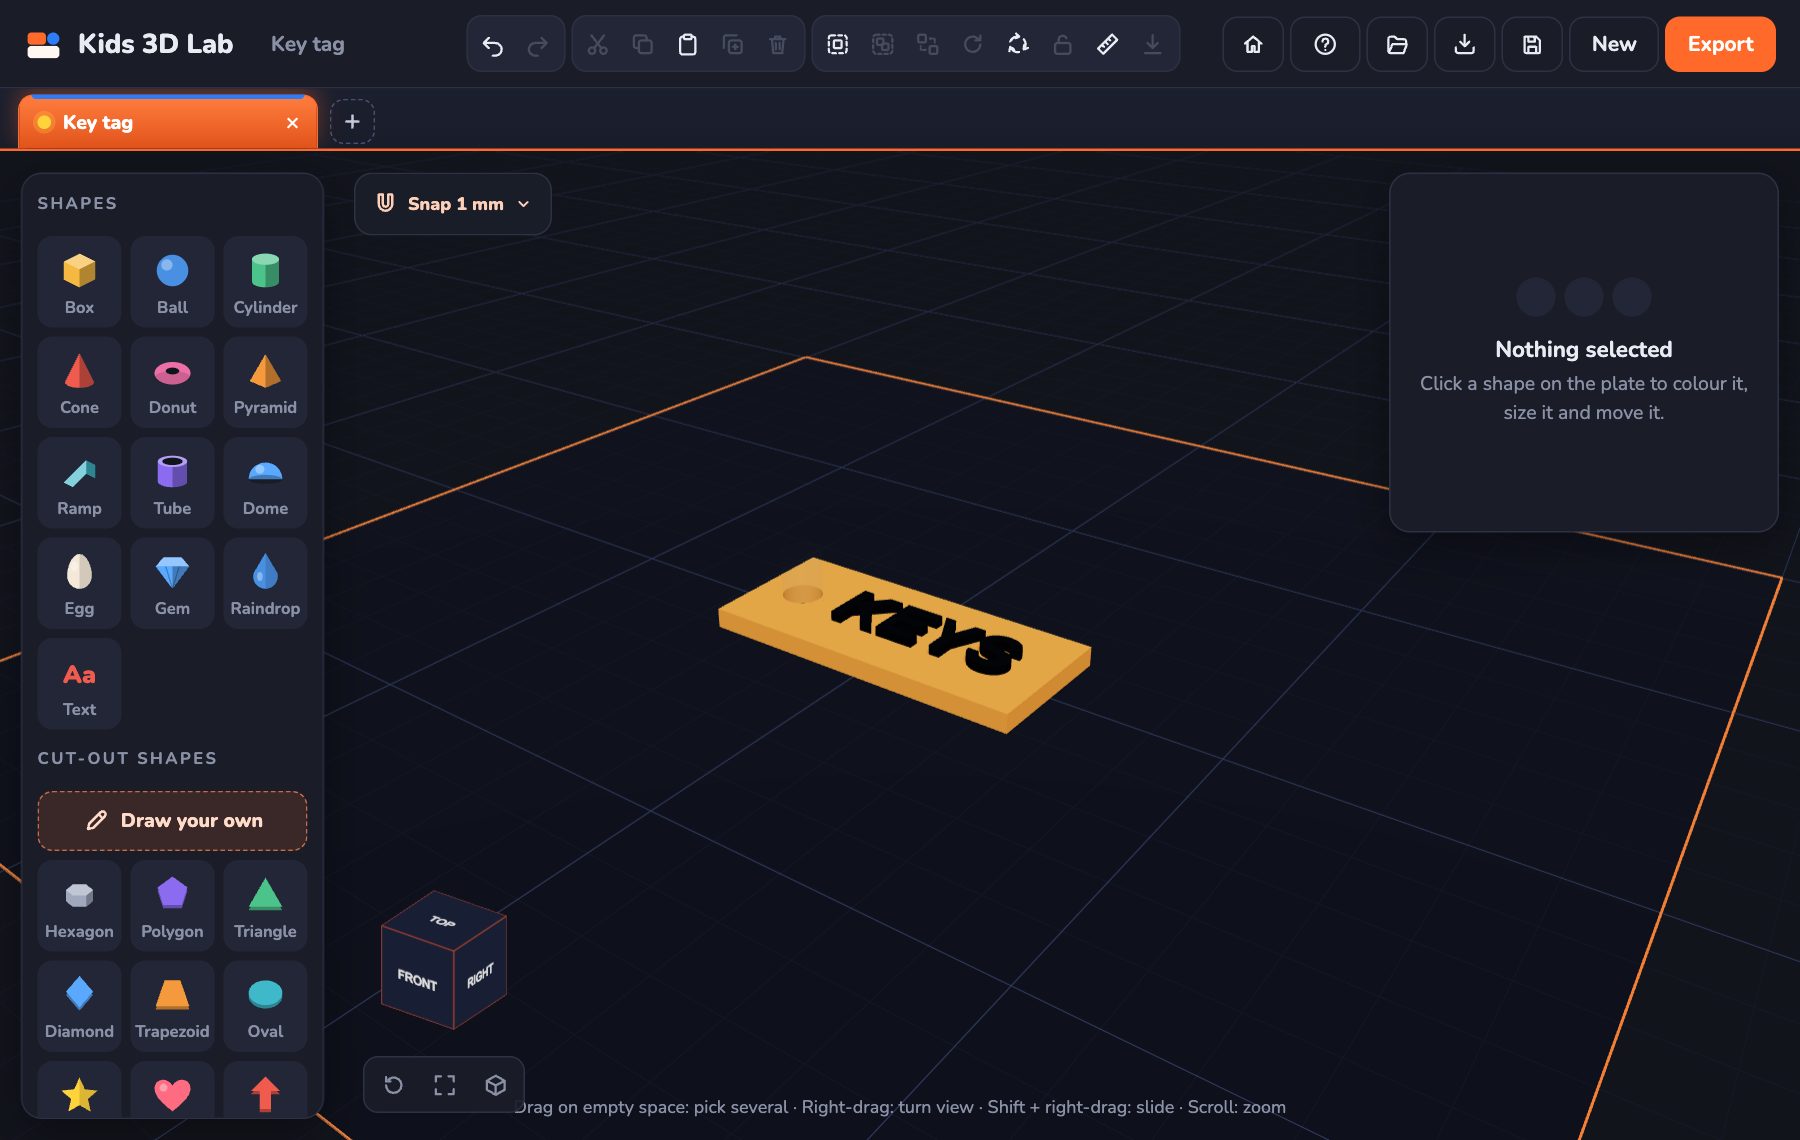This screenshot has height=1140, width=1800.
Task: Click the scissors cut icon
Action: click(x=597, y=44)
